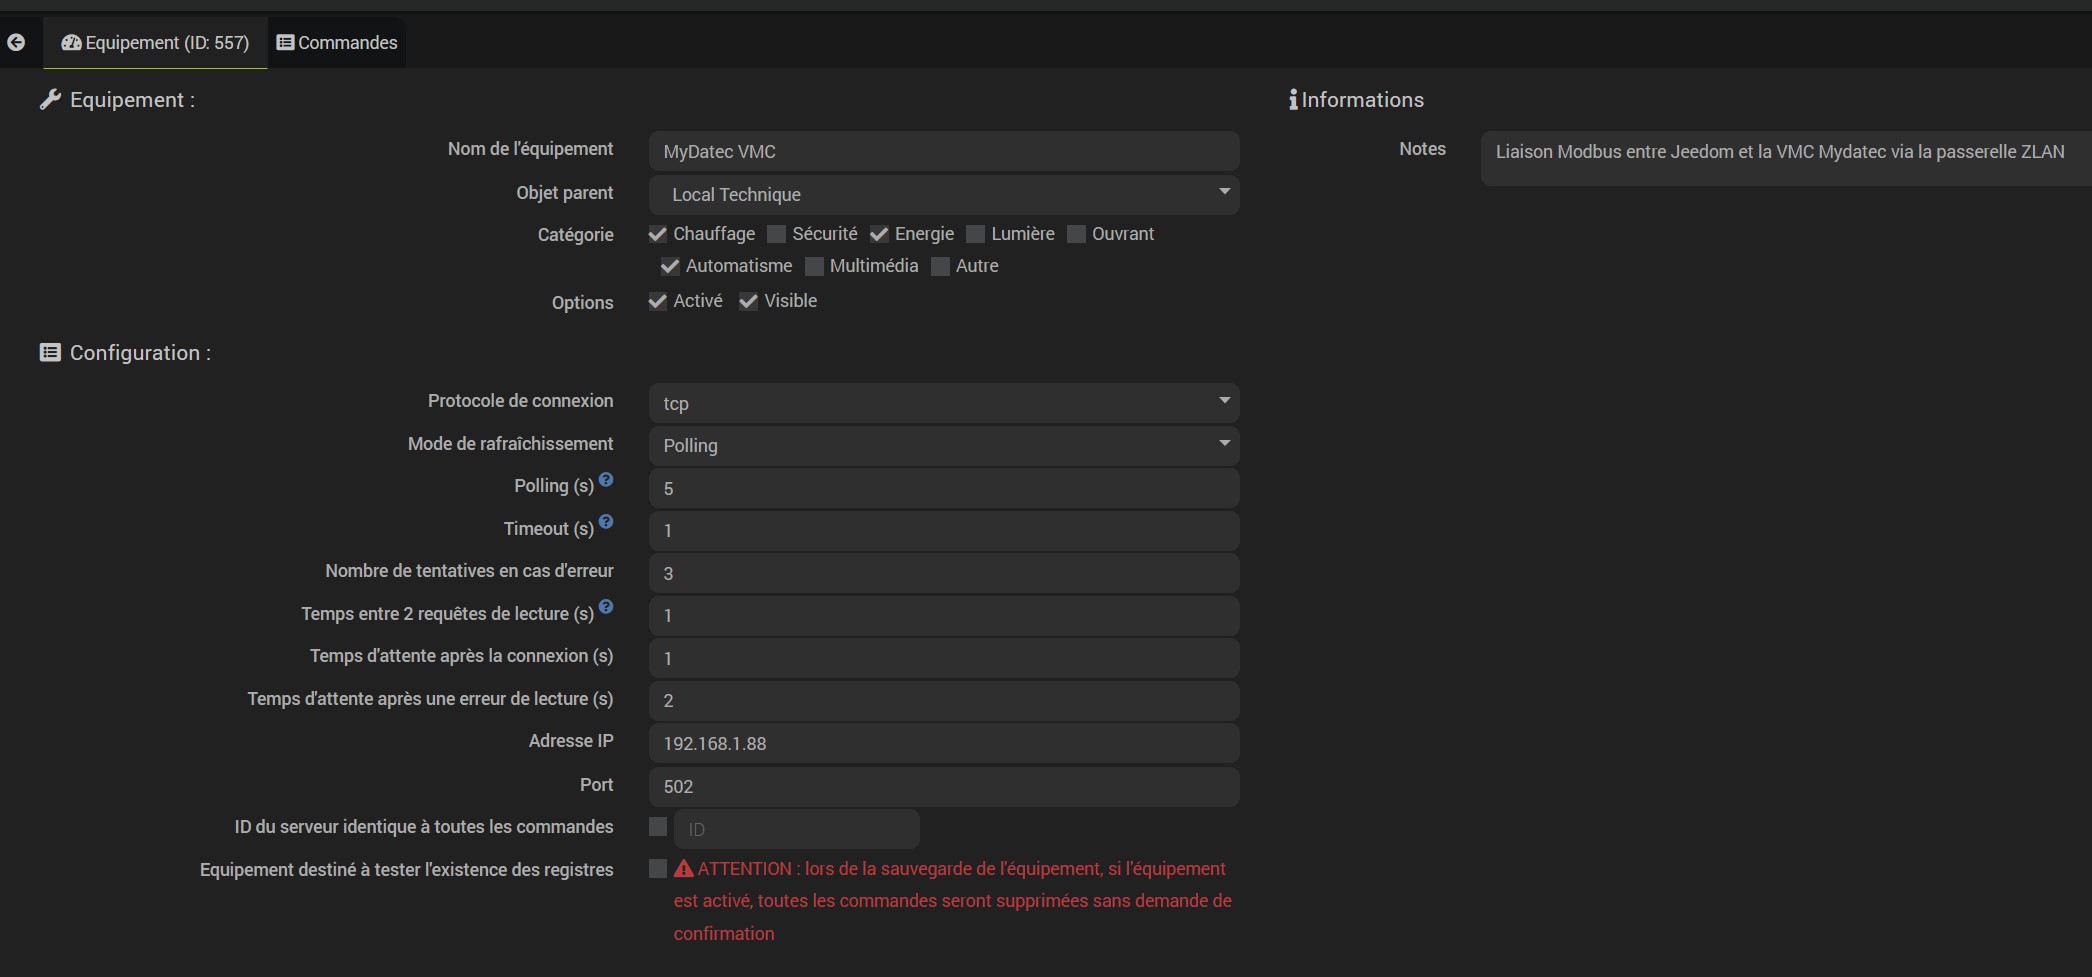The height and width of the screenshot is (977, 2092).
Task: Click the back arrow icon
Action: 16,42
